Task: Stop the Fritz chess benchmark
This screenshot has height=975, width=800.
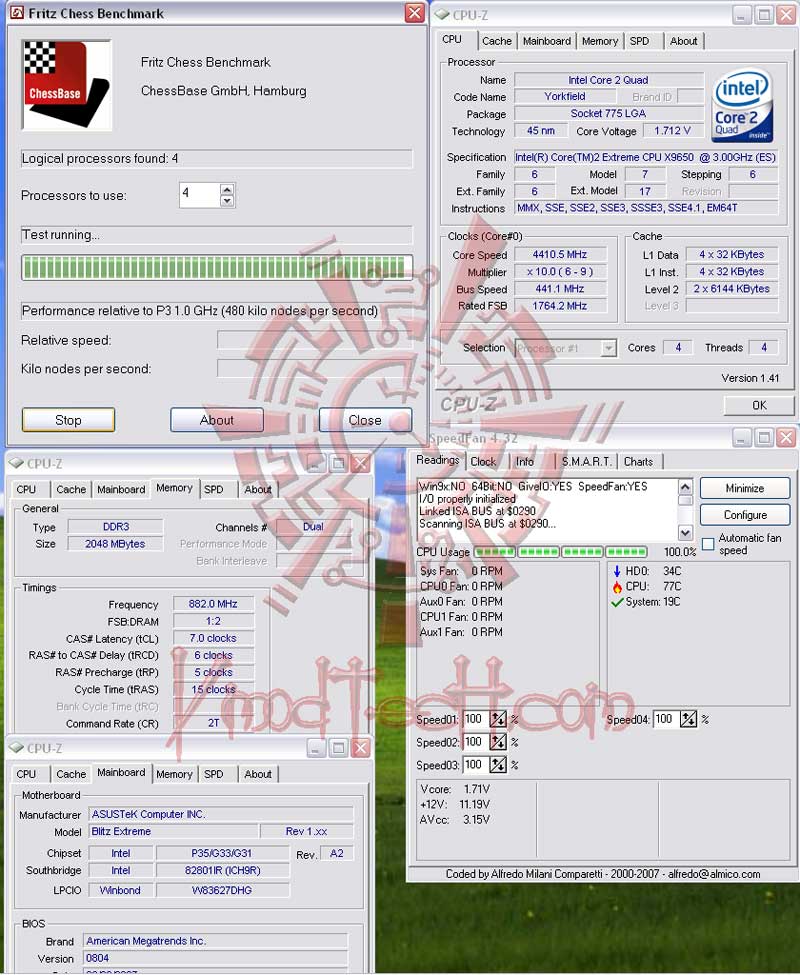Action: pyautogui.click(x=68, y=420)
